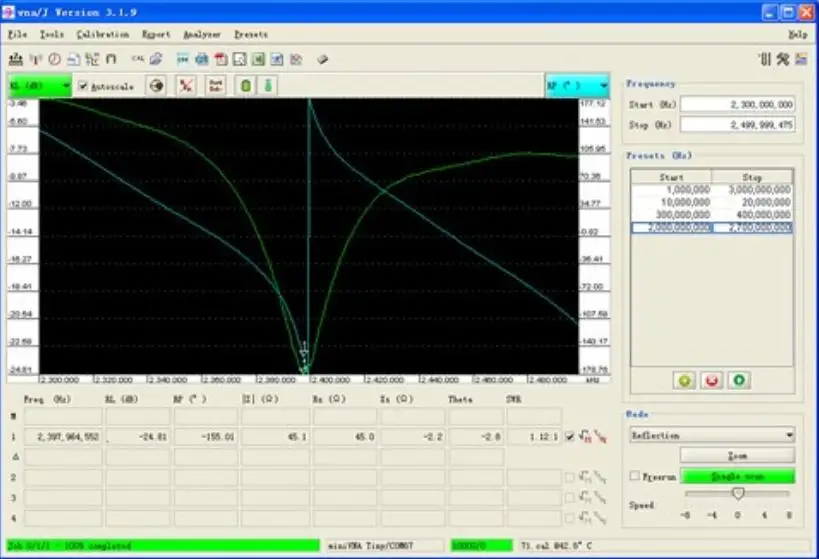The width and height of the screenshot is (819, 559).
Task: Click the red delete-preset button under Presets
Action: [711, 380]
